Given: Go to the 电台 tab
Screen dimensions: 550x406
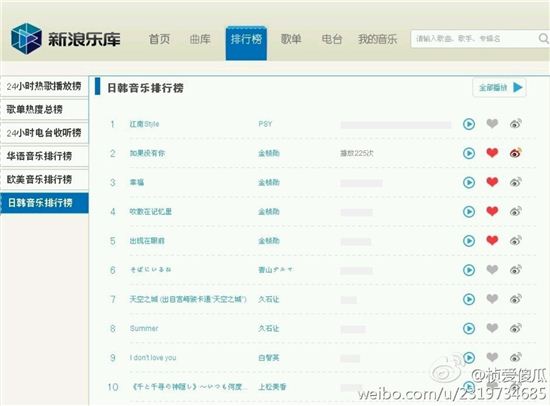Looking at the screenshot, I should pyautogui.click(x=331, y=39).
